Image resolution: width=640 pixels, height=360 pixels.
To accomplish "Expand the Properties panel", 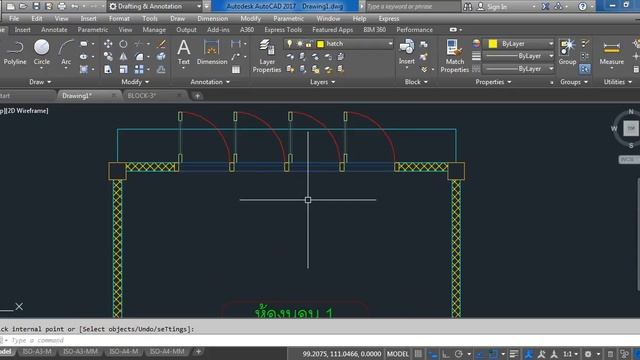I will 493,82.
